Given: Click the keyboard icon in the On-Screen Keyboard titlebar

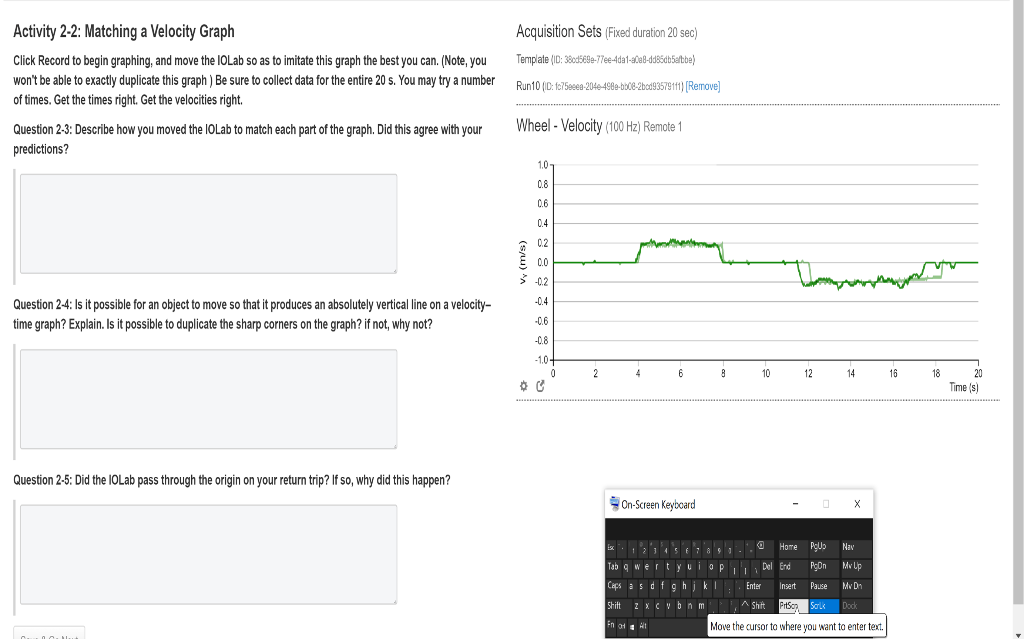Looking at the screenshot, I should [613, 505].
